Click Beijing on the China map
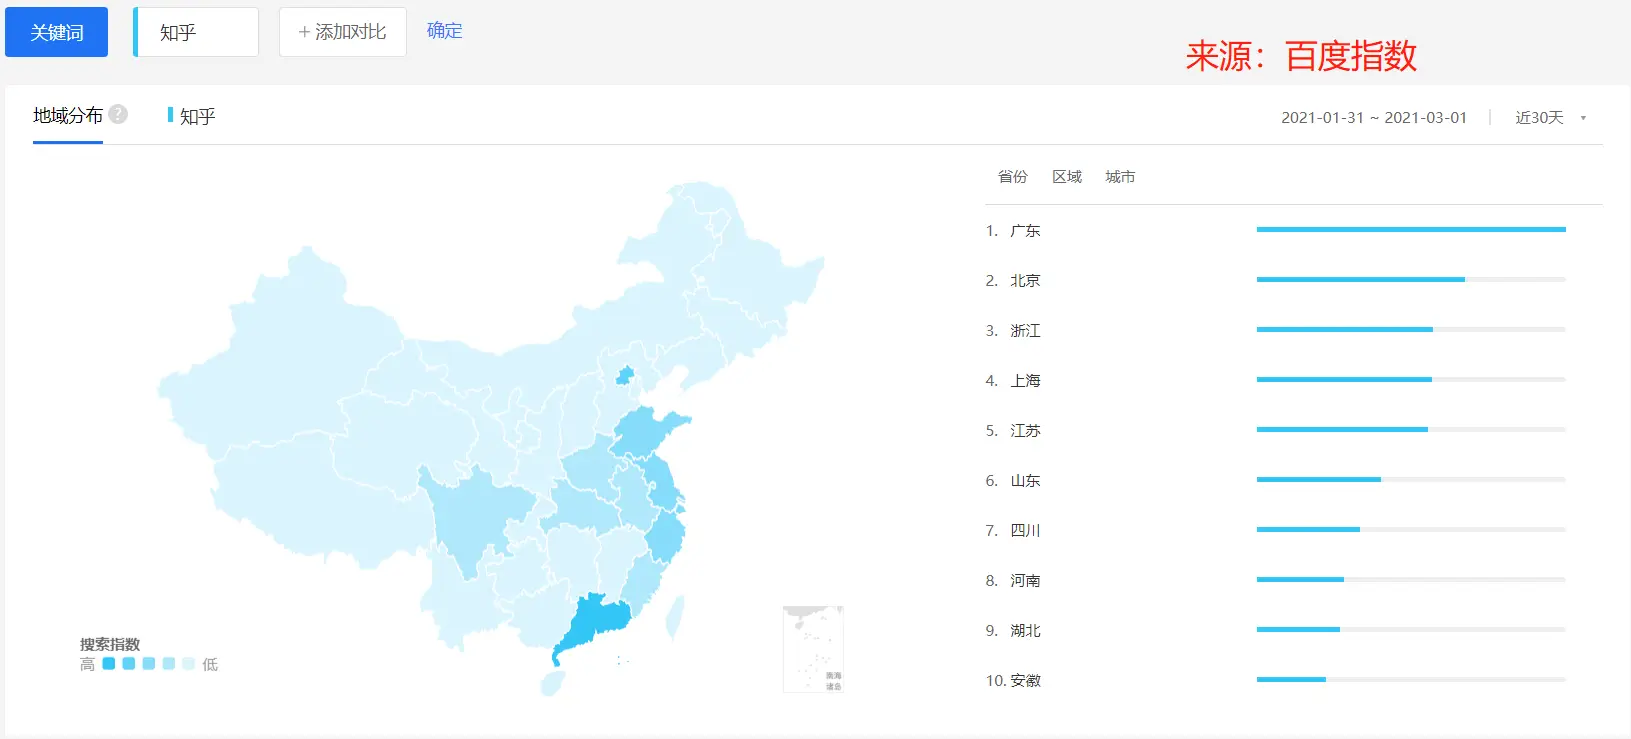The height and width of the screenshot is (739, 1631). click(x=624, y=376)
